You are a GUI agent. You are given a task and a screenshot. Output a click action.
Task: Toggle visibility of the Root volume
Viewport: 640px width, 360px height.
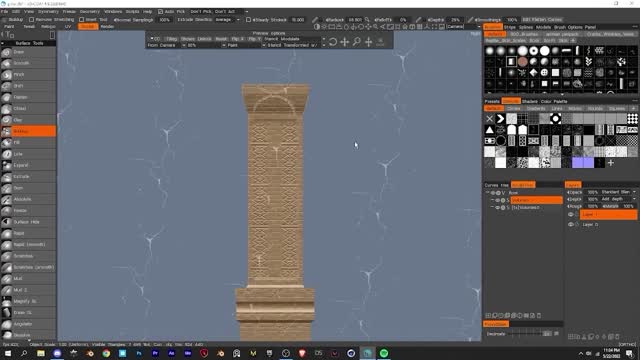click(x=493, y=193)
